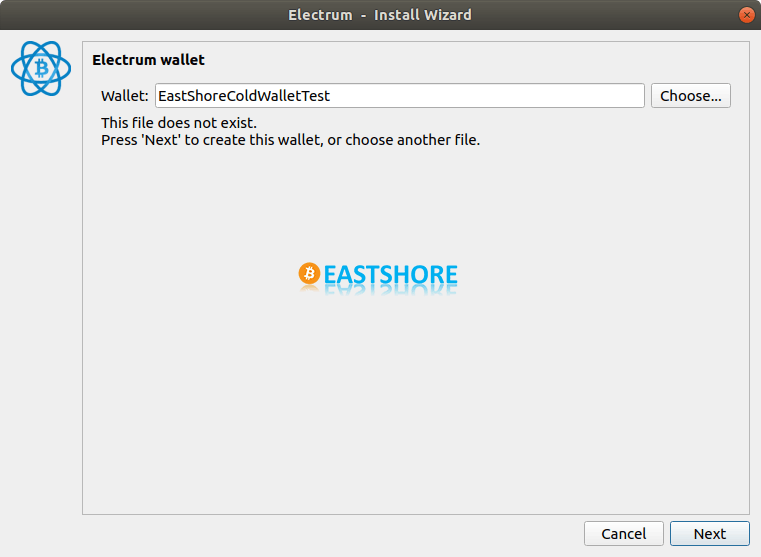Click the 'Wallet:' label

pyautogui.click(x=125, y=96)
